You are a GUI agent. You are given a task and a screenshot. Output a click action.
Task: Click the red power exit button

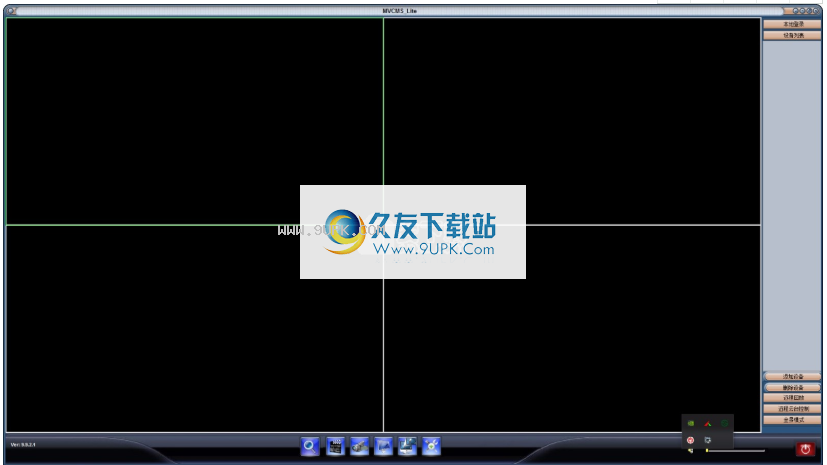805,449
